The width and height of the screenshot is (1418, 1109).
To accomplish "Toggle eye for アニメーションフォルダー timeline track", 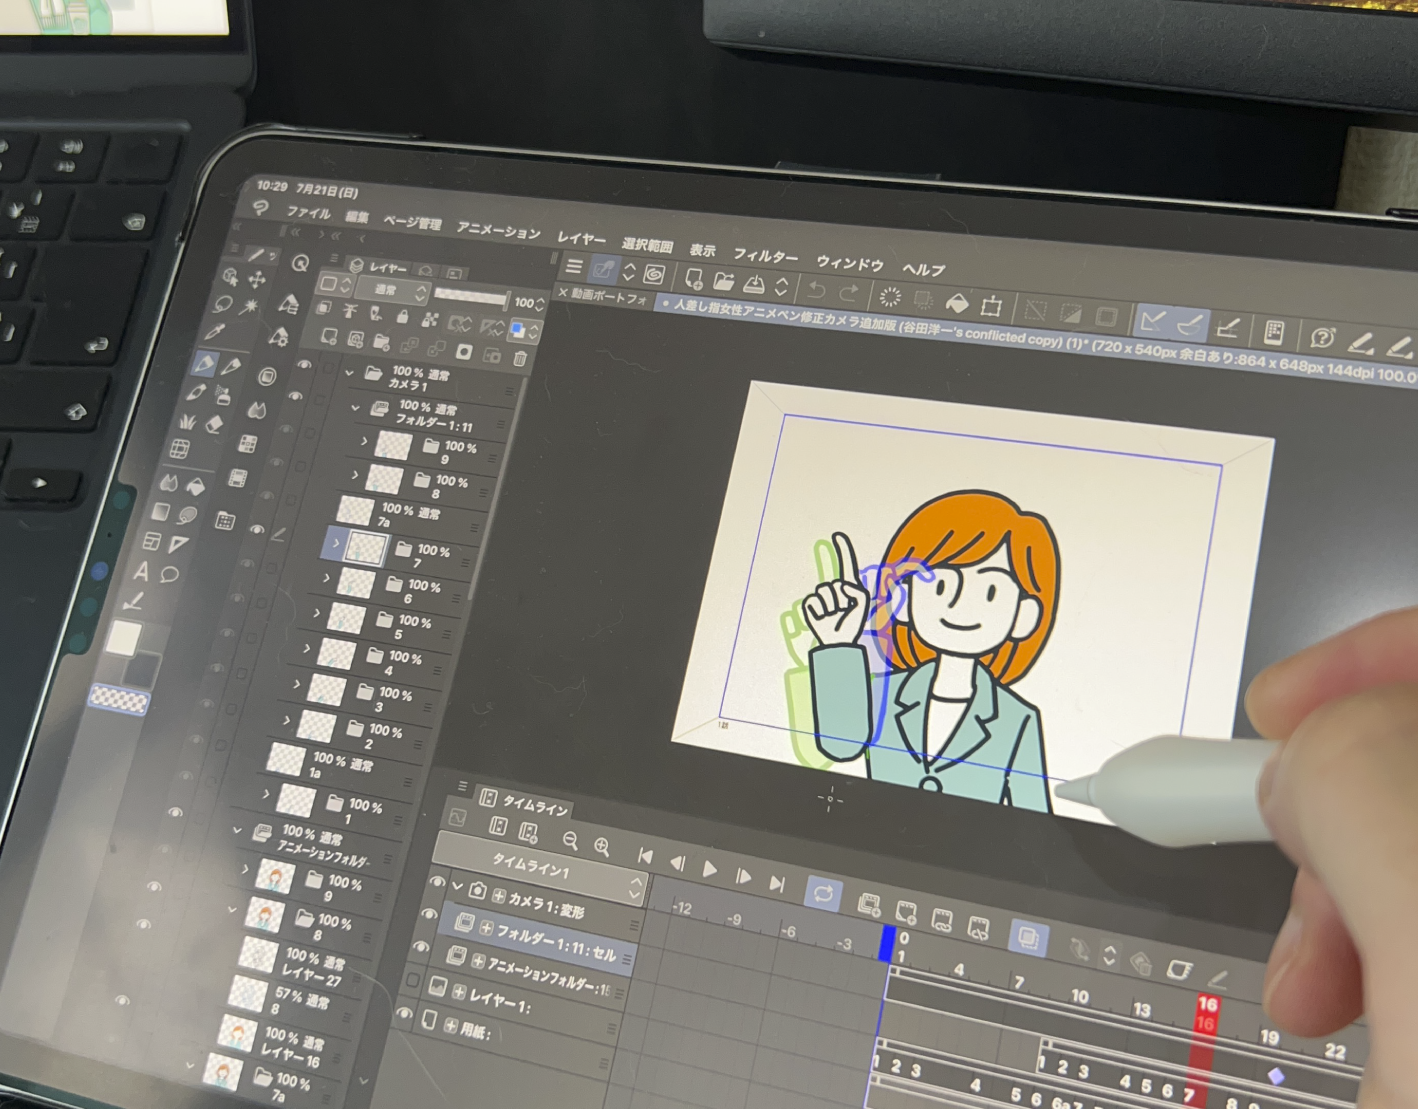I will click(421, 948).
